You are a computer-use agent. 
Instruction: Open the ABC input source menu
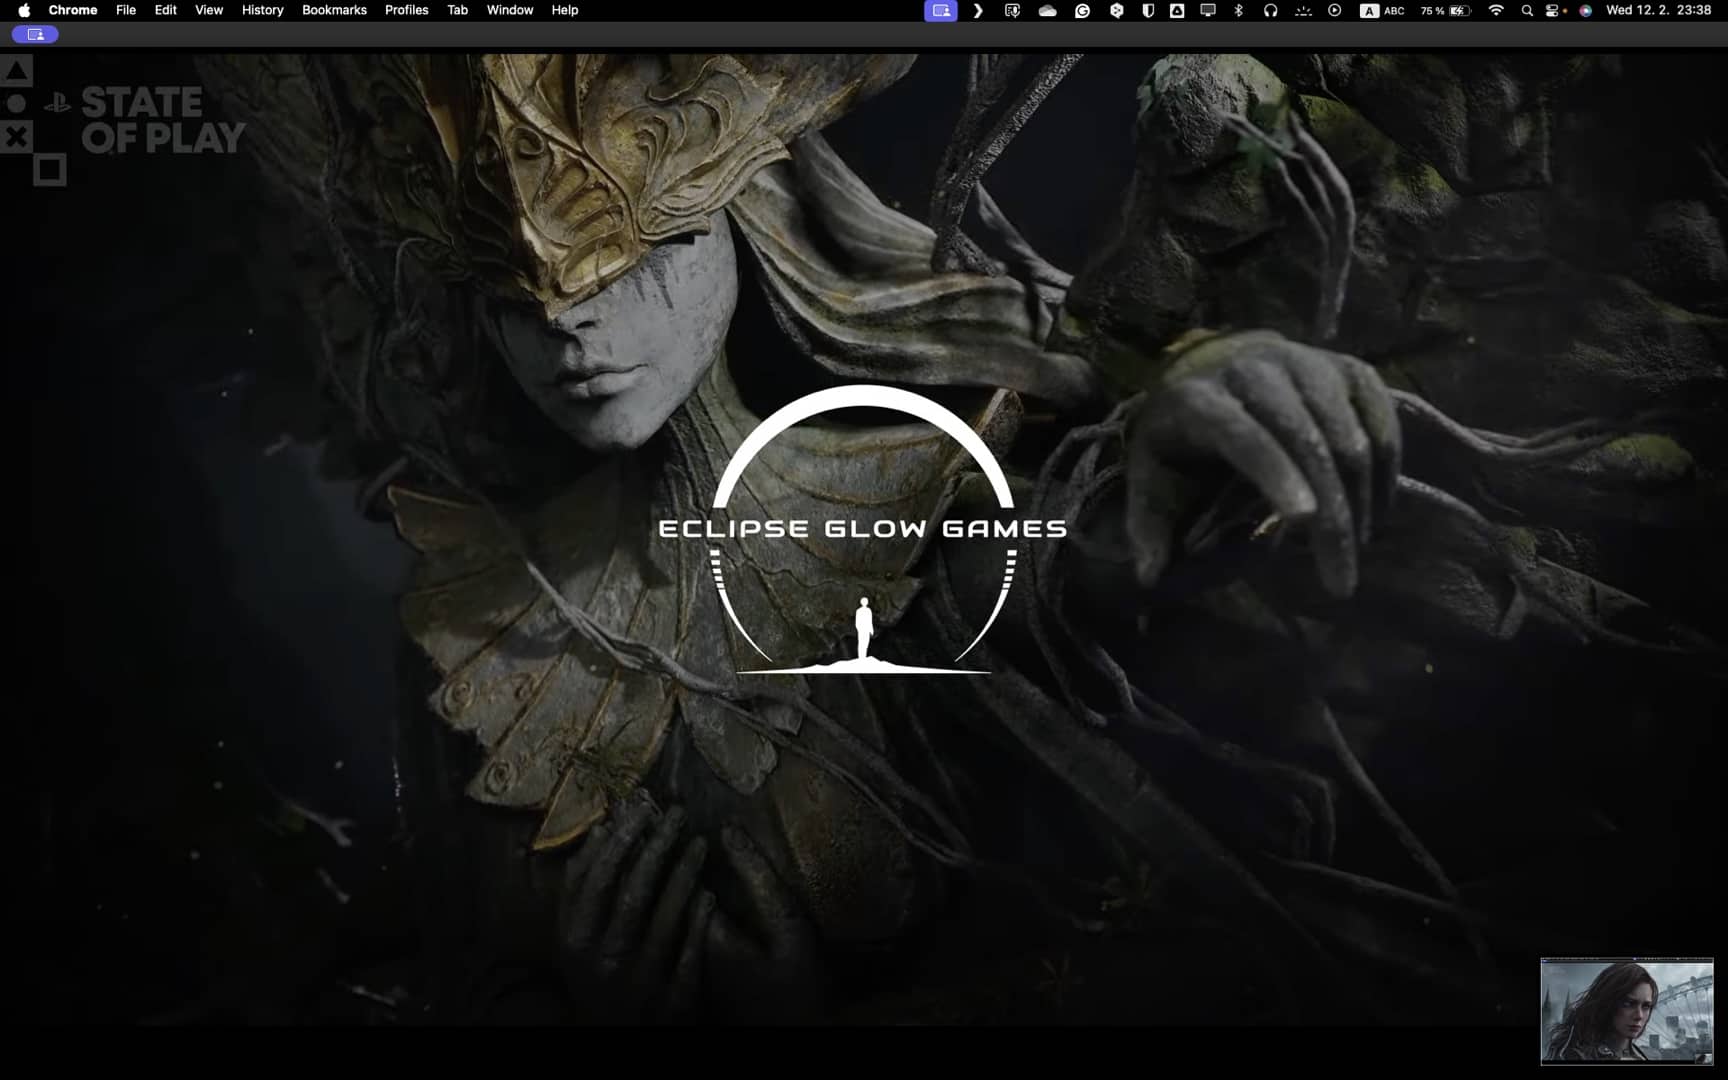(x=1382, y=10)
